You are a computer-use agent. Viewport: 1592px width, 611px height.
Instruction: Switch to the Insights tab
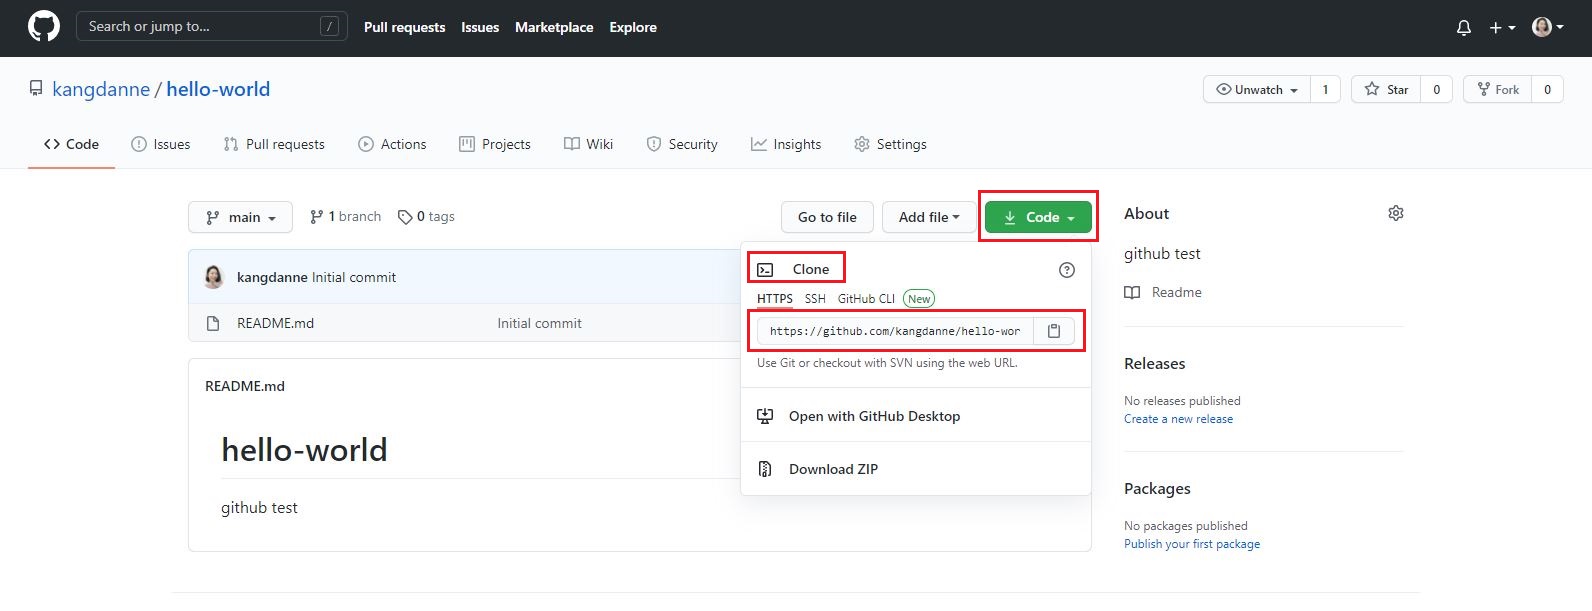pyautogui.click(x=786, y=144)
